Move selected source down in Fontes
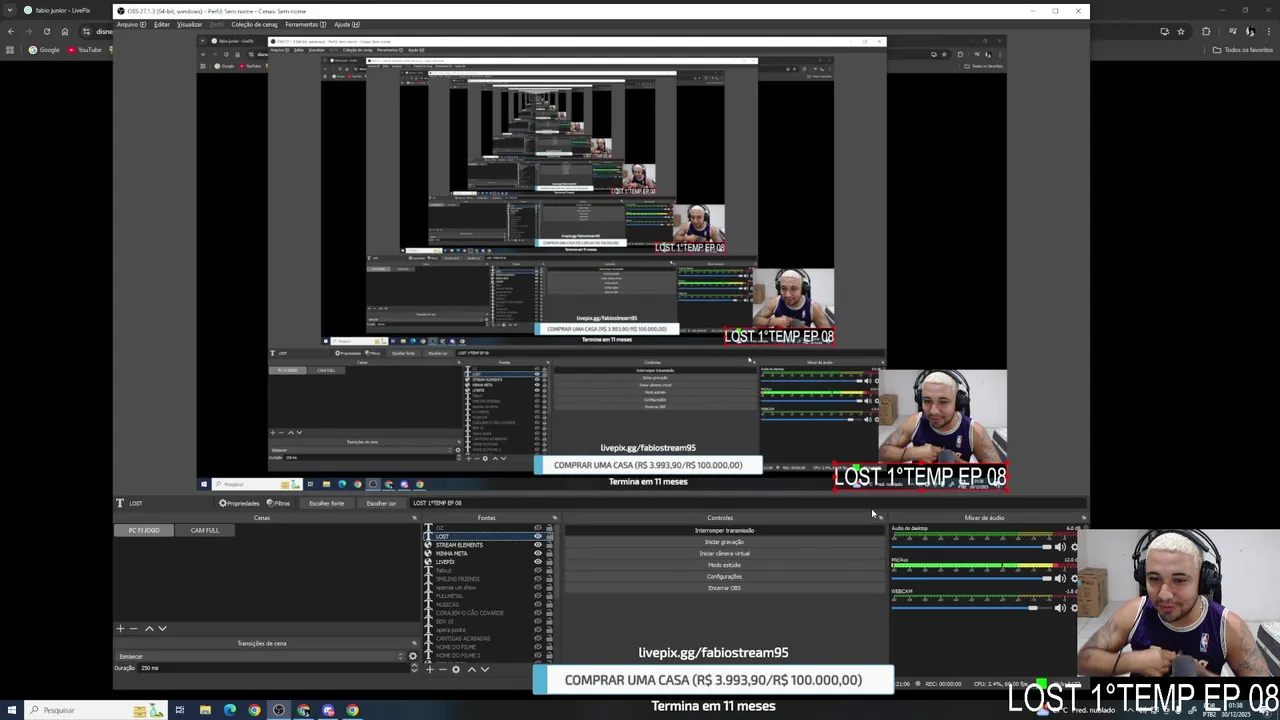This screenshot has width=1280, height=720. [x=485, y=669]
